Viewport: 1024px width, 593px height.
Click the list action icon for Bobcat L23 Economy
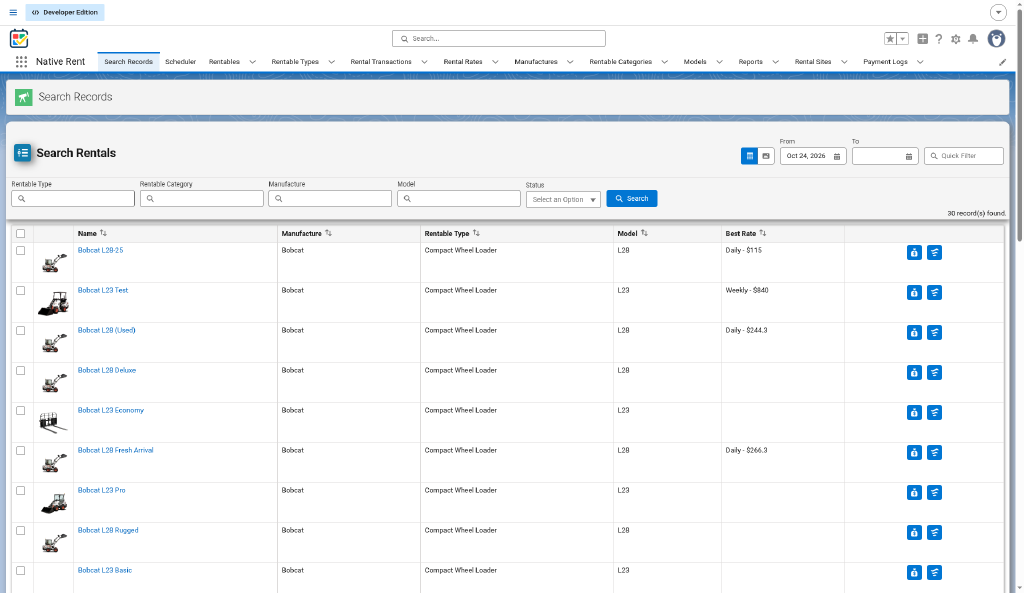pos(935,413)
